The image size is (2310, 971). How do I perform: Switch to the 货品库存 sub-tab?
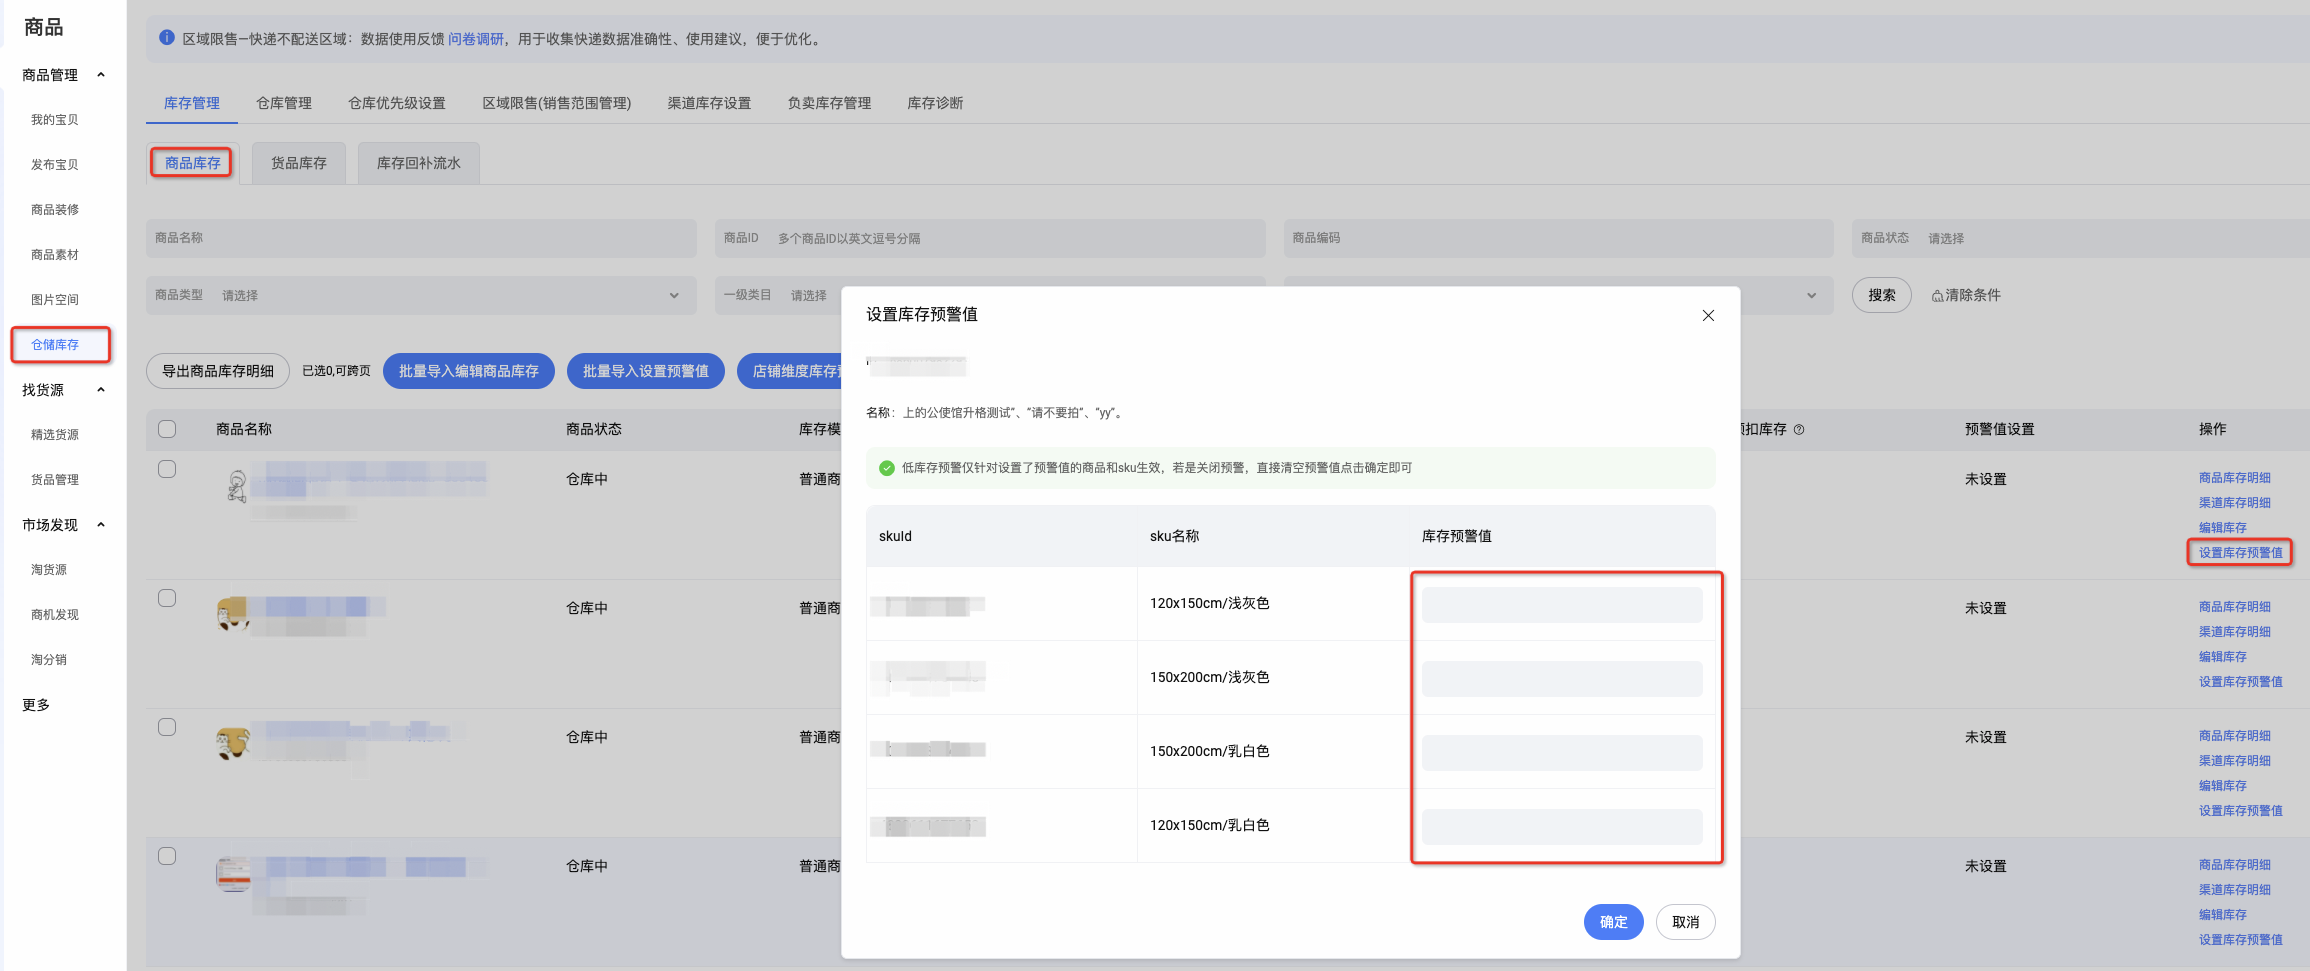(299, 163)
